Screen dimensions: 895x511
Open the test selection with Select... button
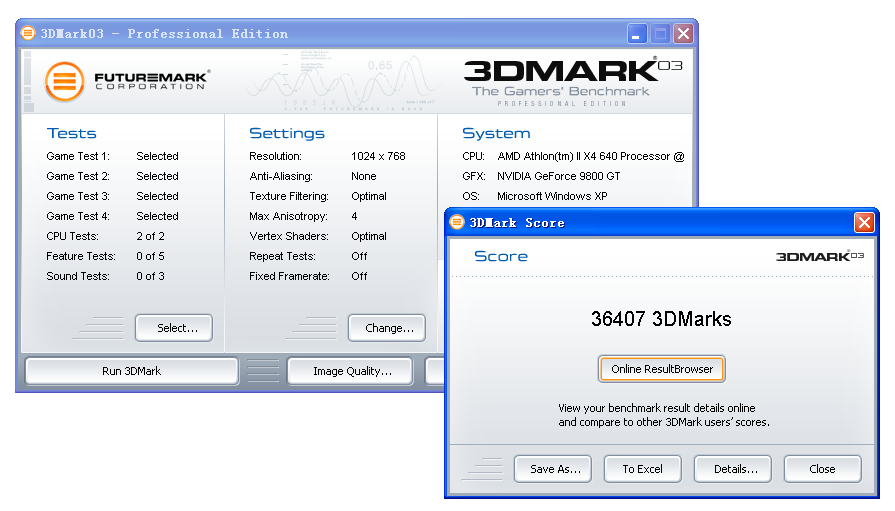tap(173, 328)
